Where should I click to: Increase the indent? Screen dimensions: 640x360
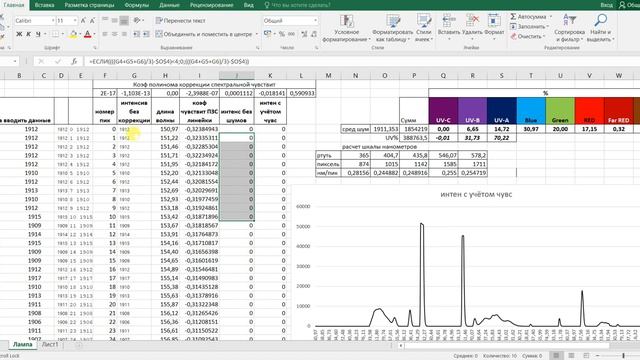pos(146,34)
